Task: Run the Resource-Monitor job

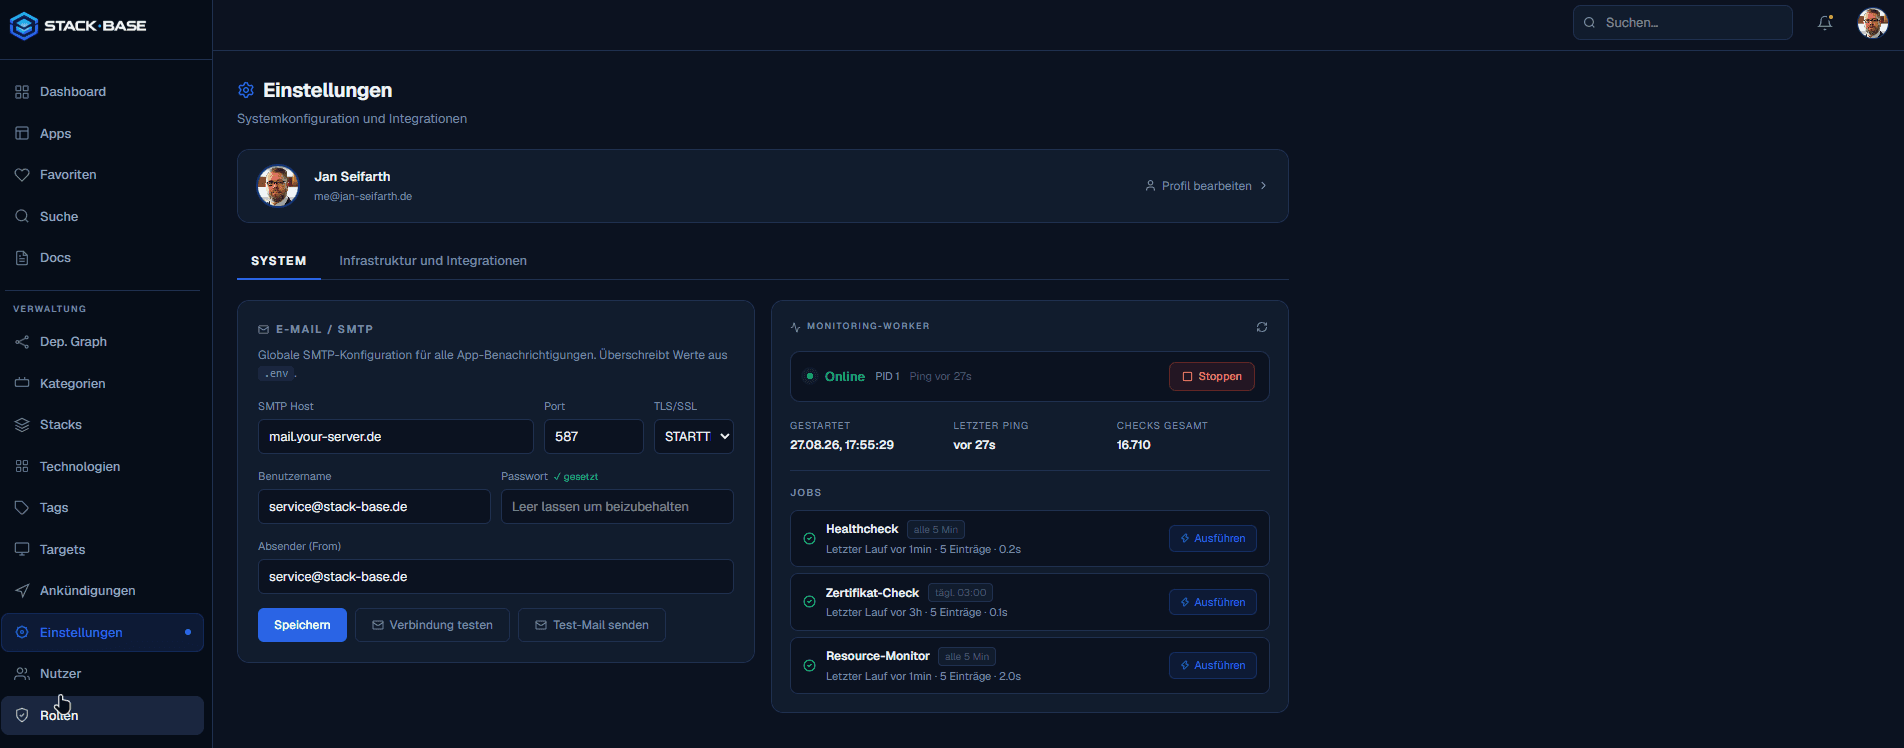Action: point(1213,665)
